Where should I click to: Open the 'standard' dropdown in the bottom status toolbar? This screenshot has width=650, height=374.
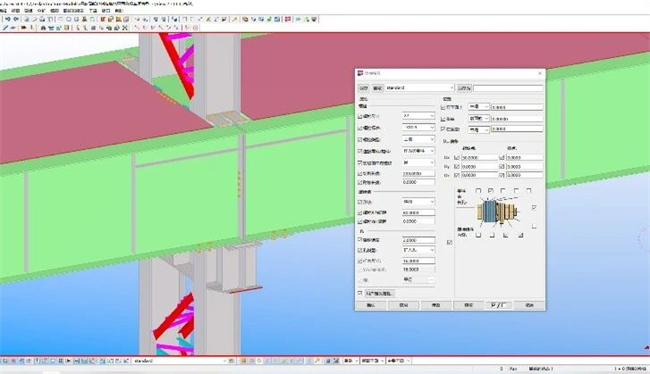coord(180,361)
